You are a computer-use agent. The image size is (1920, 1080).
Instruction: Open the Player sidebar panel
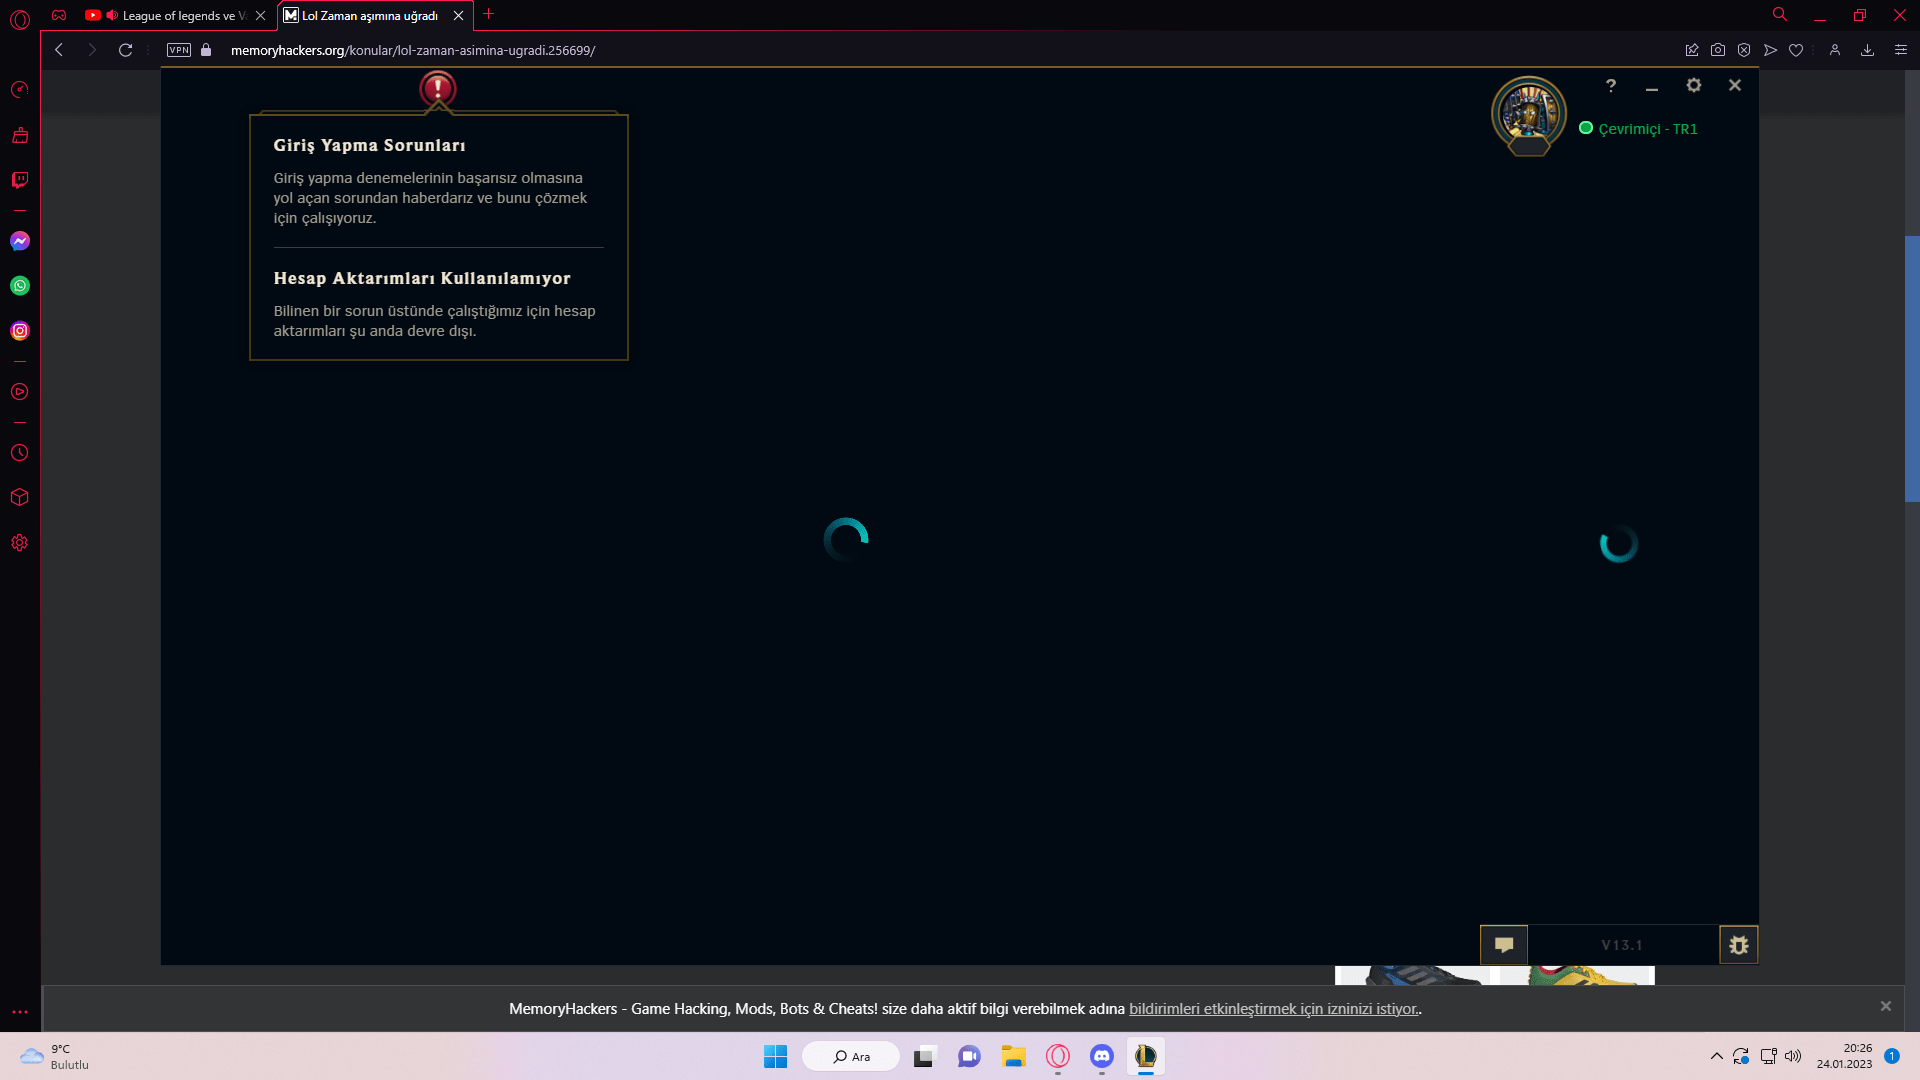coord(20,392)
